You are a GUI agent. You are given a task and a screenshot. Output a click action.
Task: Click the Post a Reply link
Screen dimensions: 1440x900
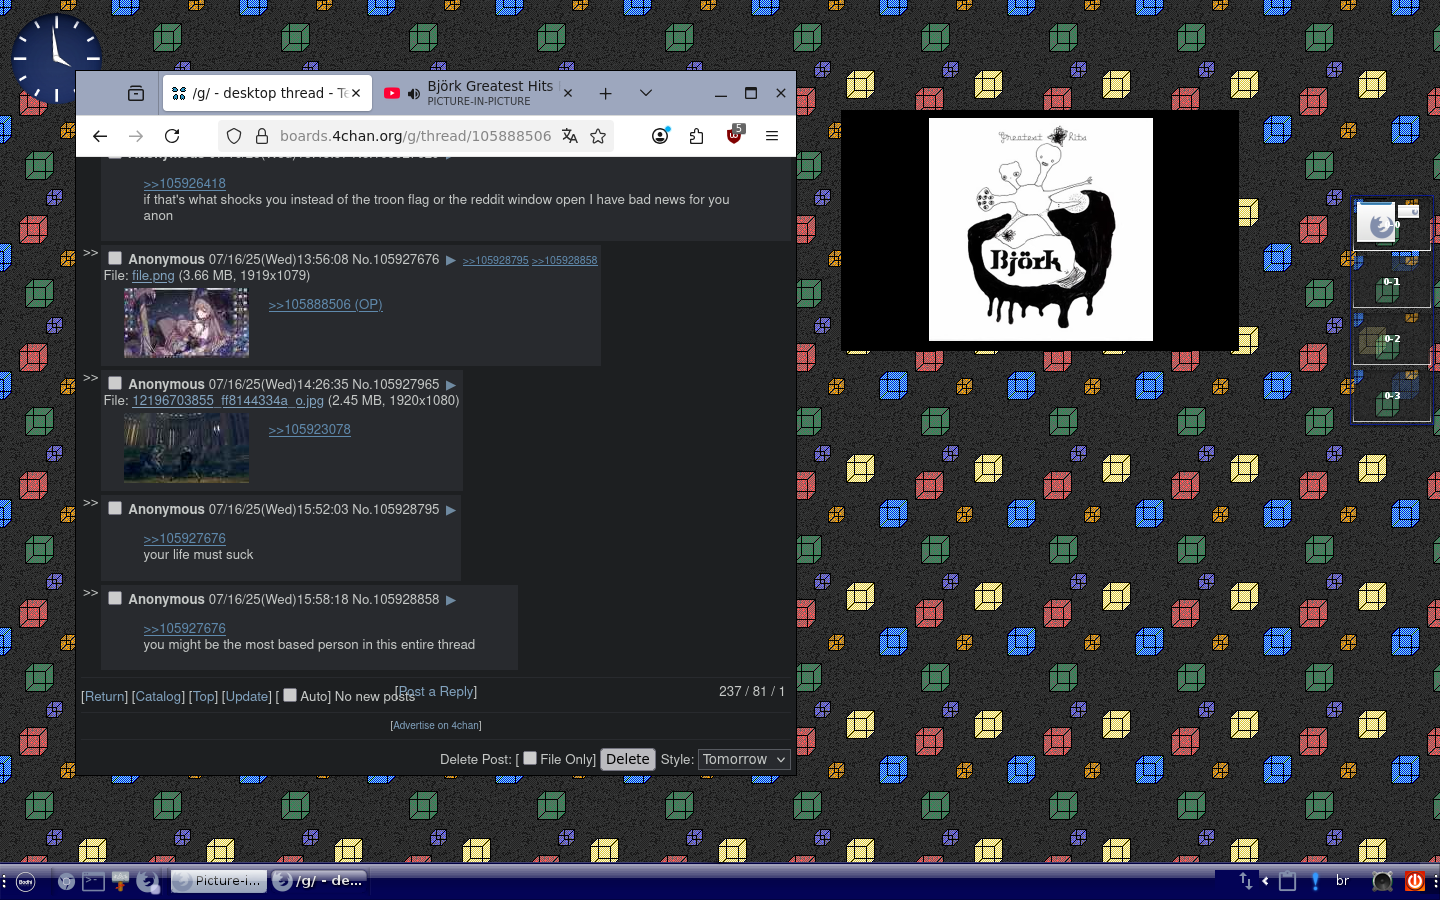[x=438, y=691]
